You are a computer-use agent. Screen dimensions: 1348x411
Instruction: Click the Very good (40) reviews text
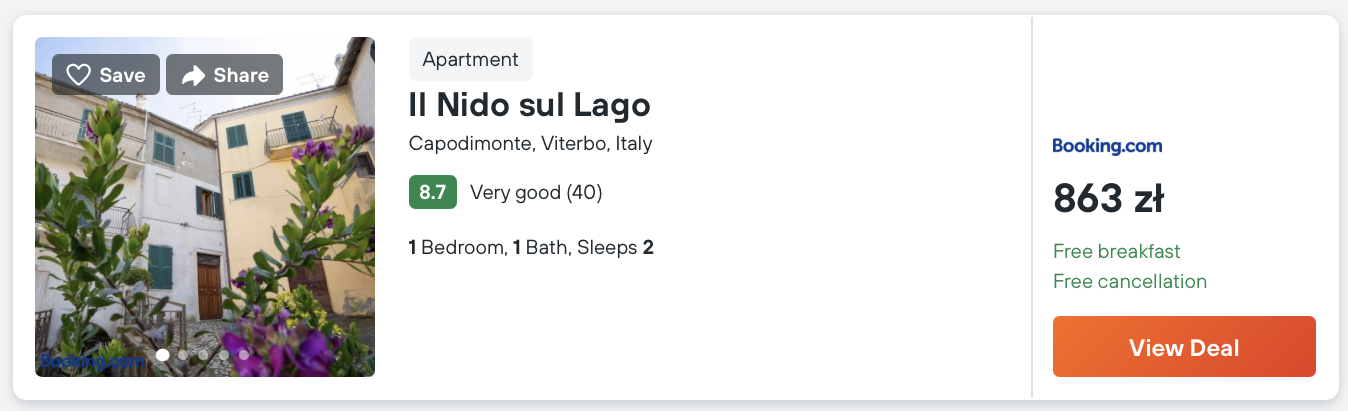pos(536,192)
